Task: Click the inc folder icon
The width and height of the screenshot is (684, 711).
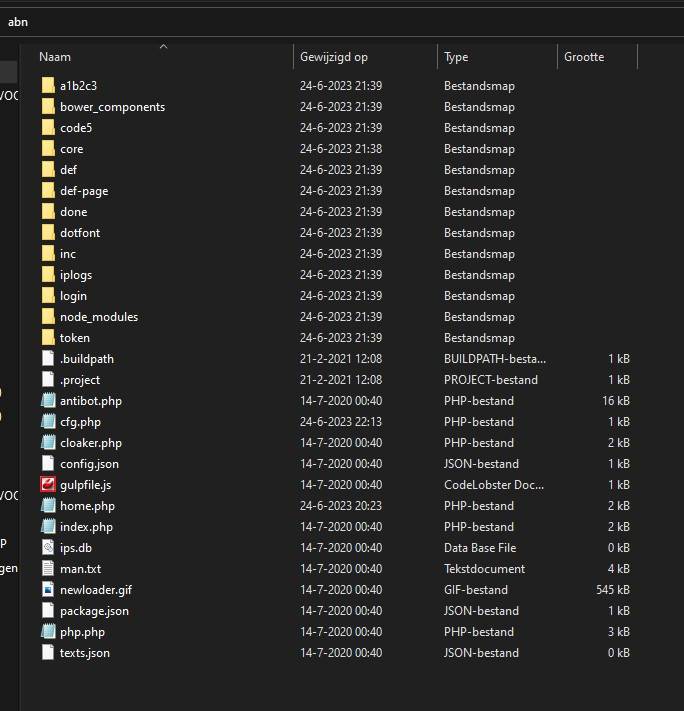Action: [x=48, y=253]
